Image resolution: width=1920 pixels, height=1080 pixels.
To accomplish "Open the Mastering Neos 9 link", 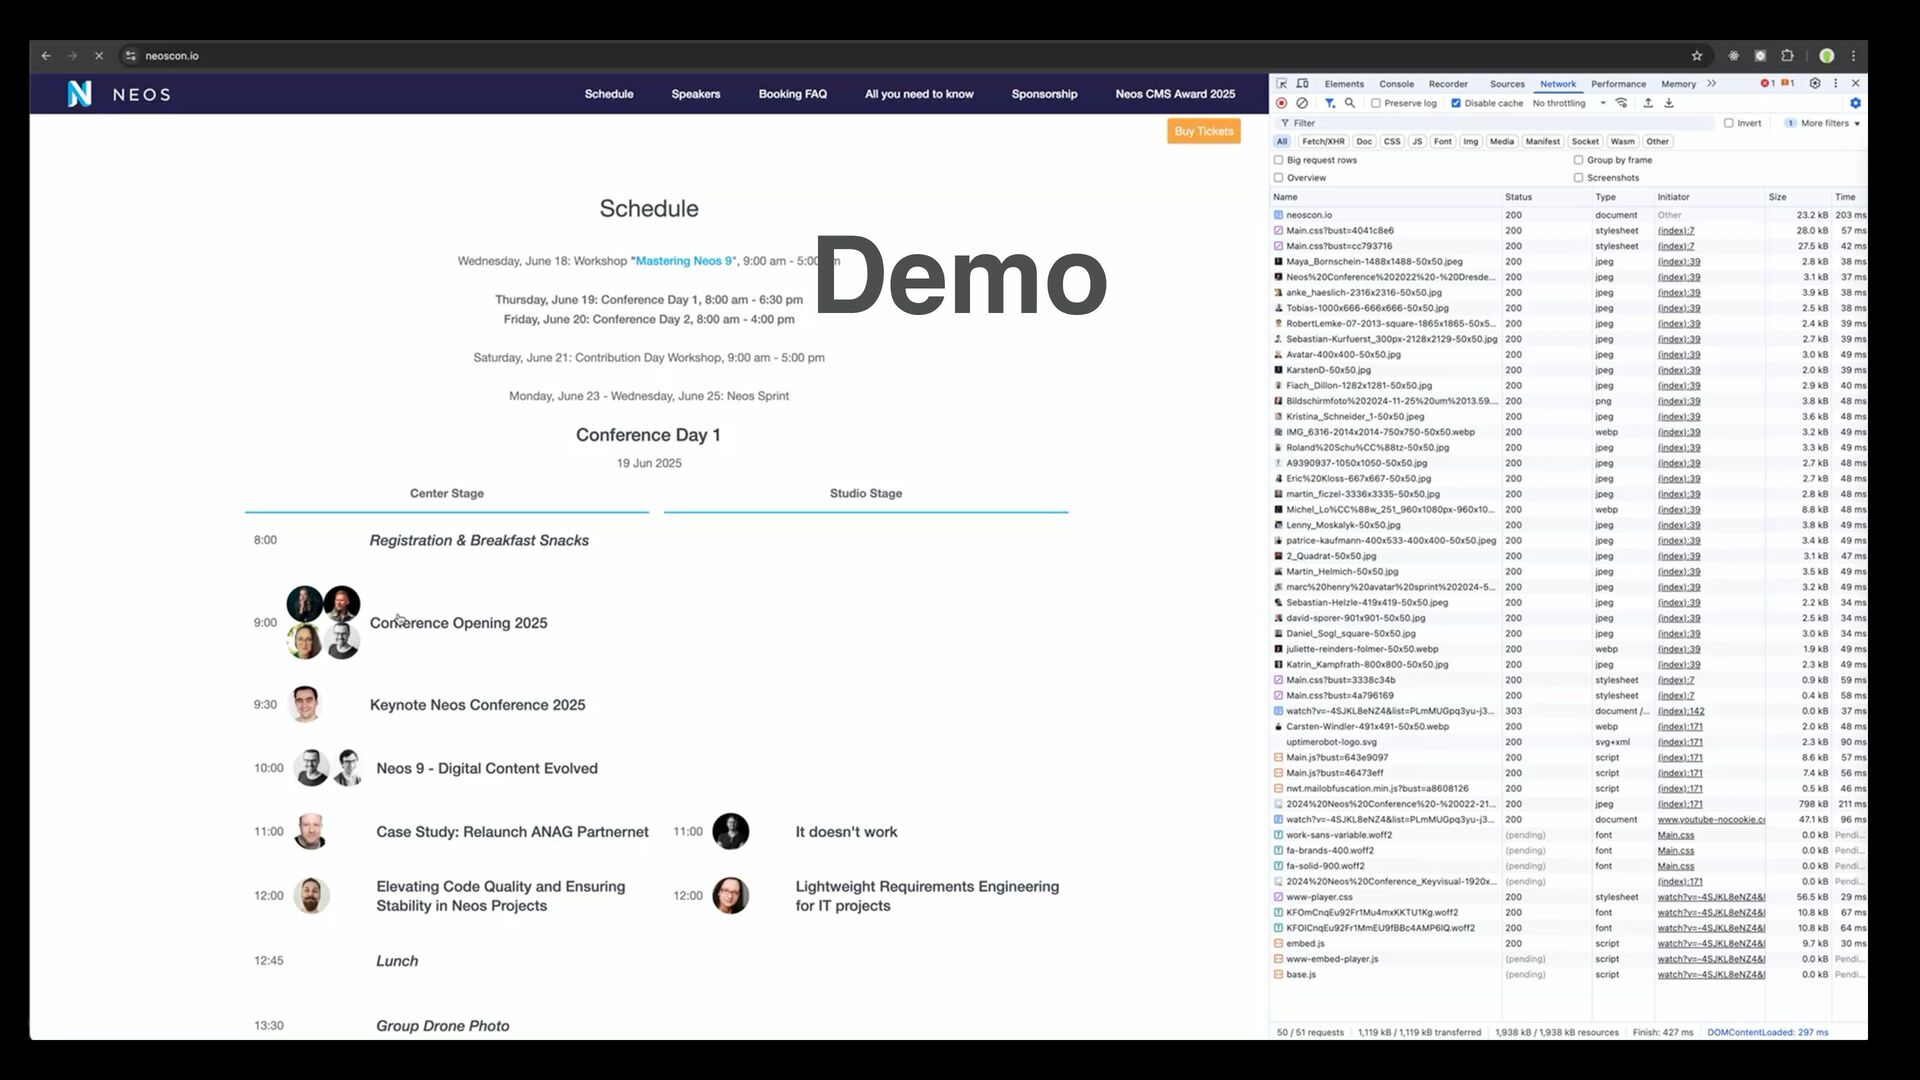I will 684,261.
